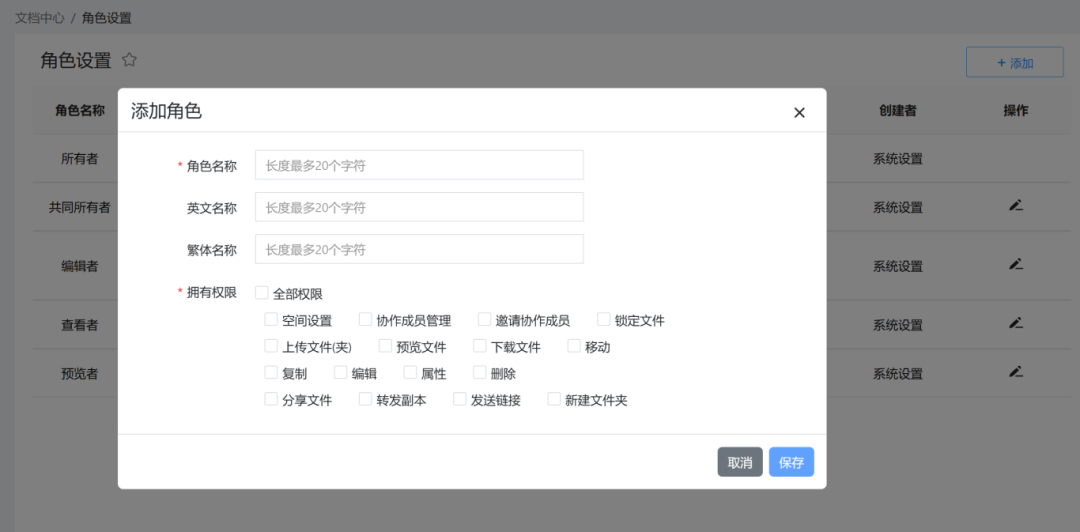
Task: Check the 删除 permission
Action: coord(479,373)
